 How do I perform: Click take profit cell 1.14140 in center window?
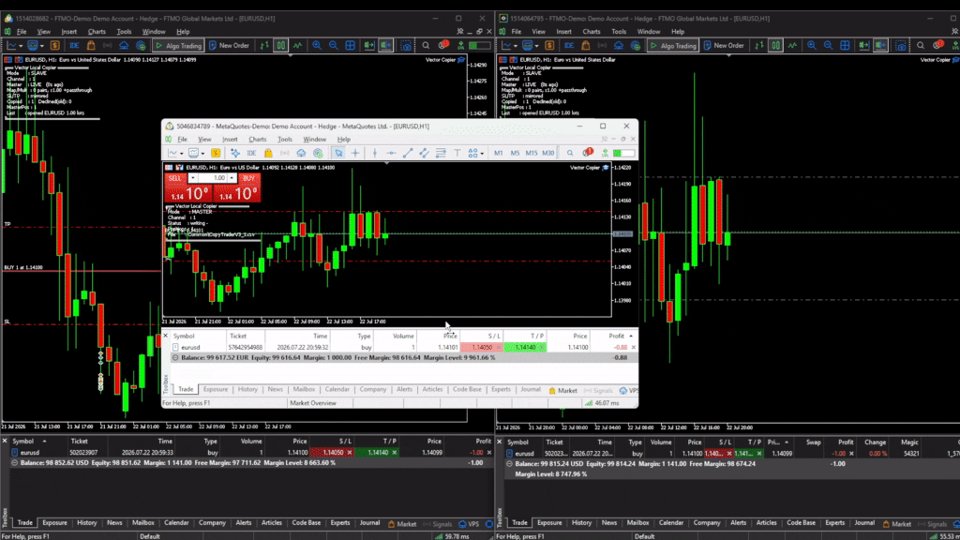coord(525,347)
